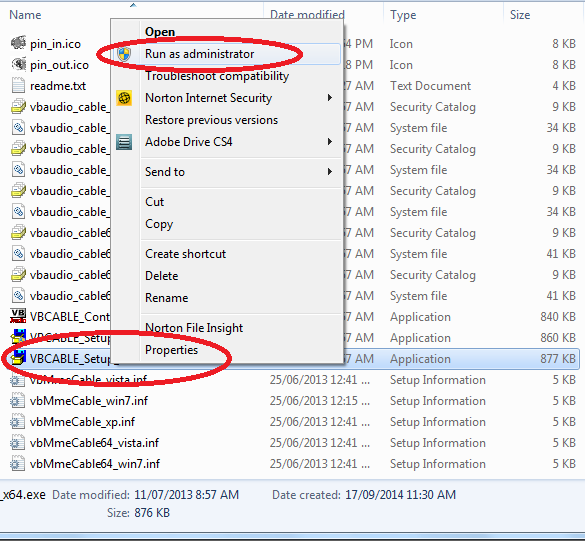
Task: Click the UAC shield icon for Run as administrator
Action: (x=124, y=54)
